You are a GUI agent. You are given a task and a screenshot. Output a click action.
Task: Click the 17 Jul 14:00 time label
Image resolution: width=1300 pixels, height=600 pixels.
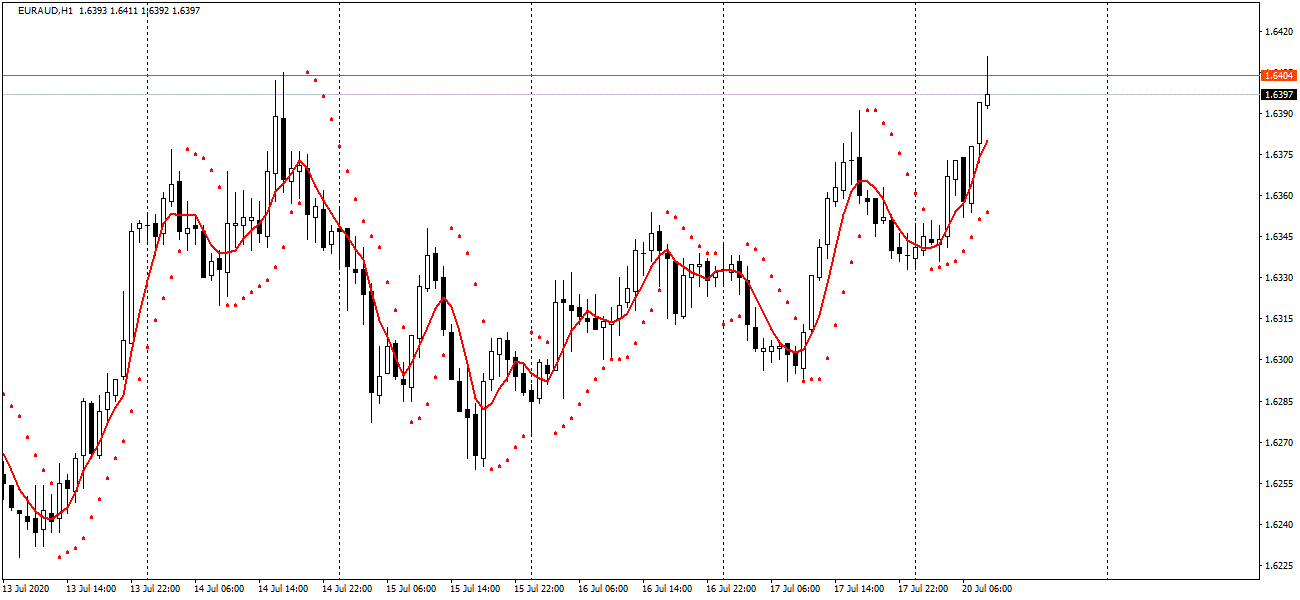pos(859,589)
